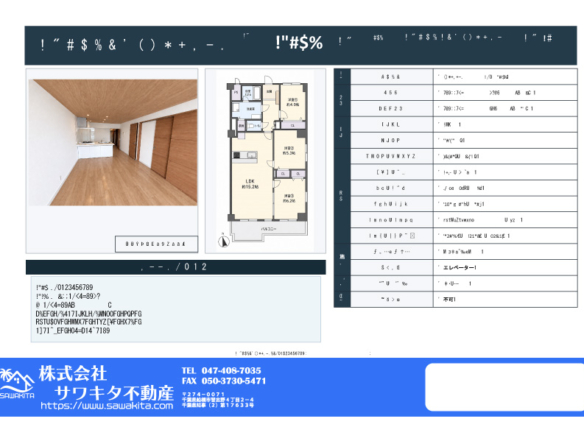Open the apartment floor plan image
The width and height of the screenshot is (584, 438).
[265, 161]
